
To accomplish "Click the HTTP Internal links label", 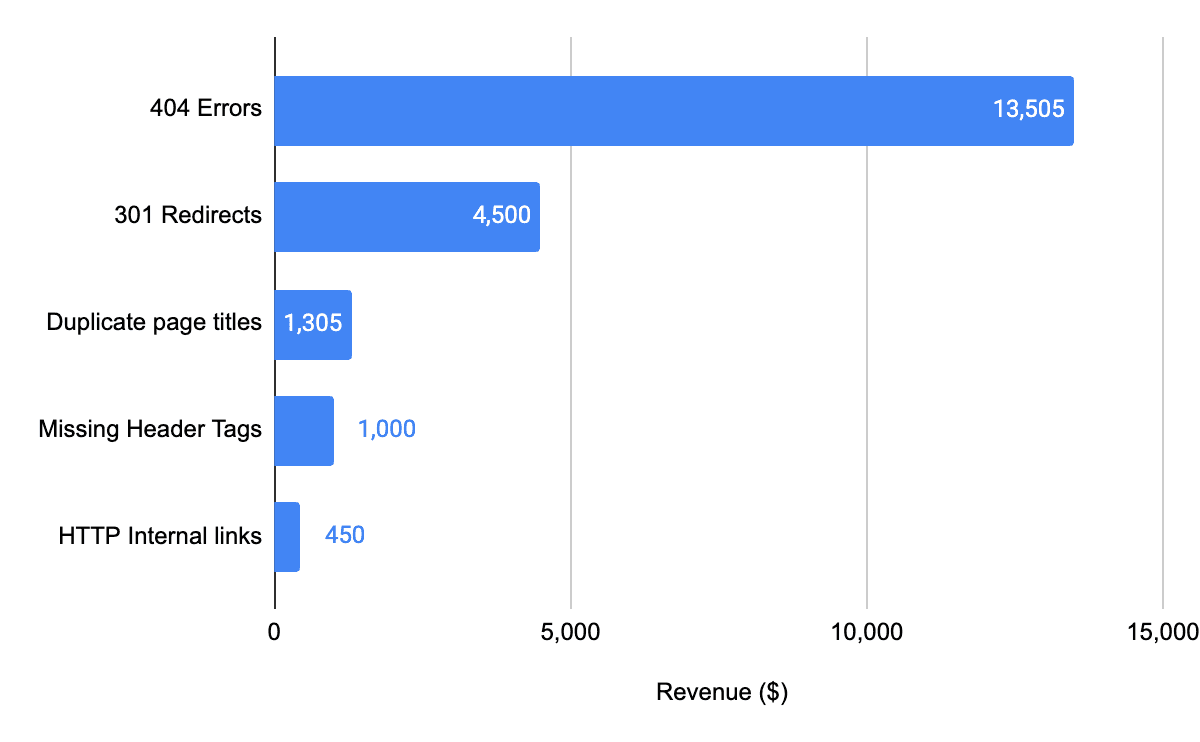I will click(159, 535).
